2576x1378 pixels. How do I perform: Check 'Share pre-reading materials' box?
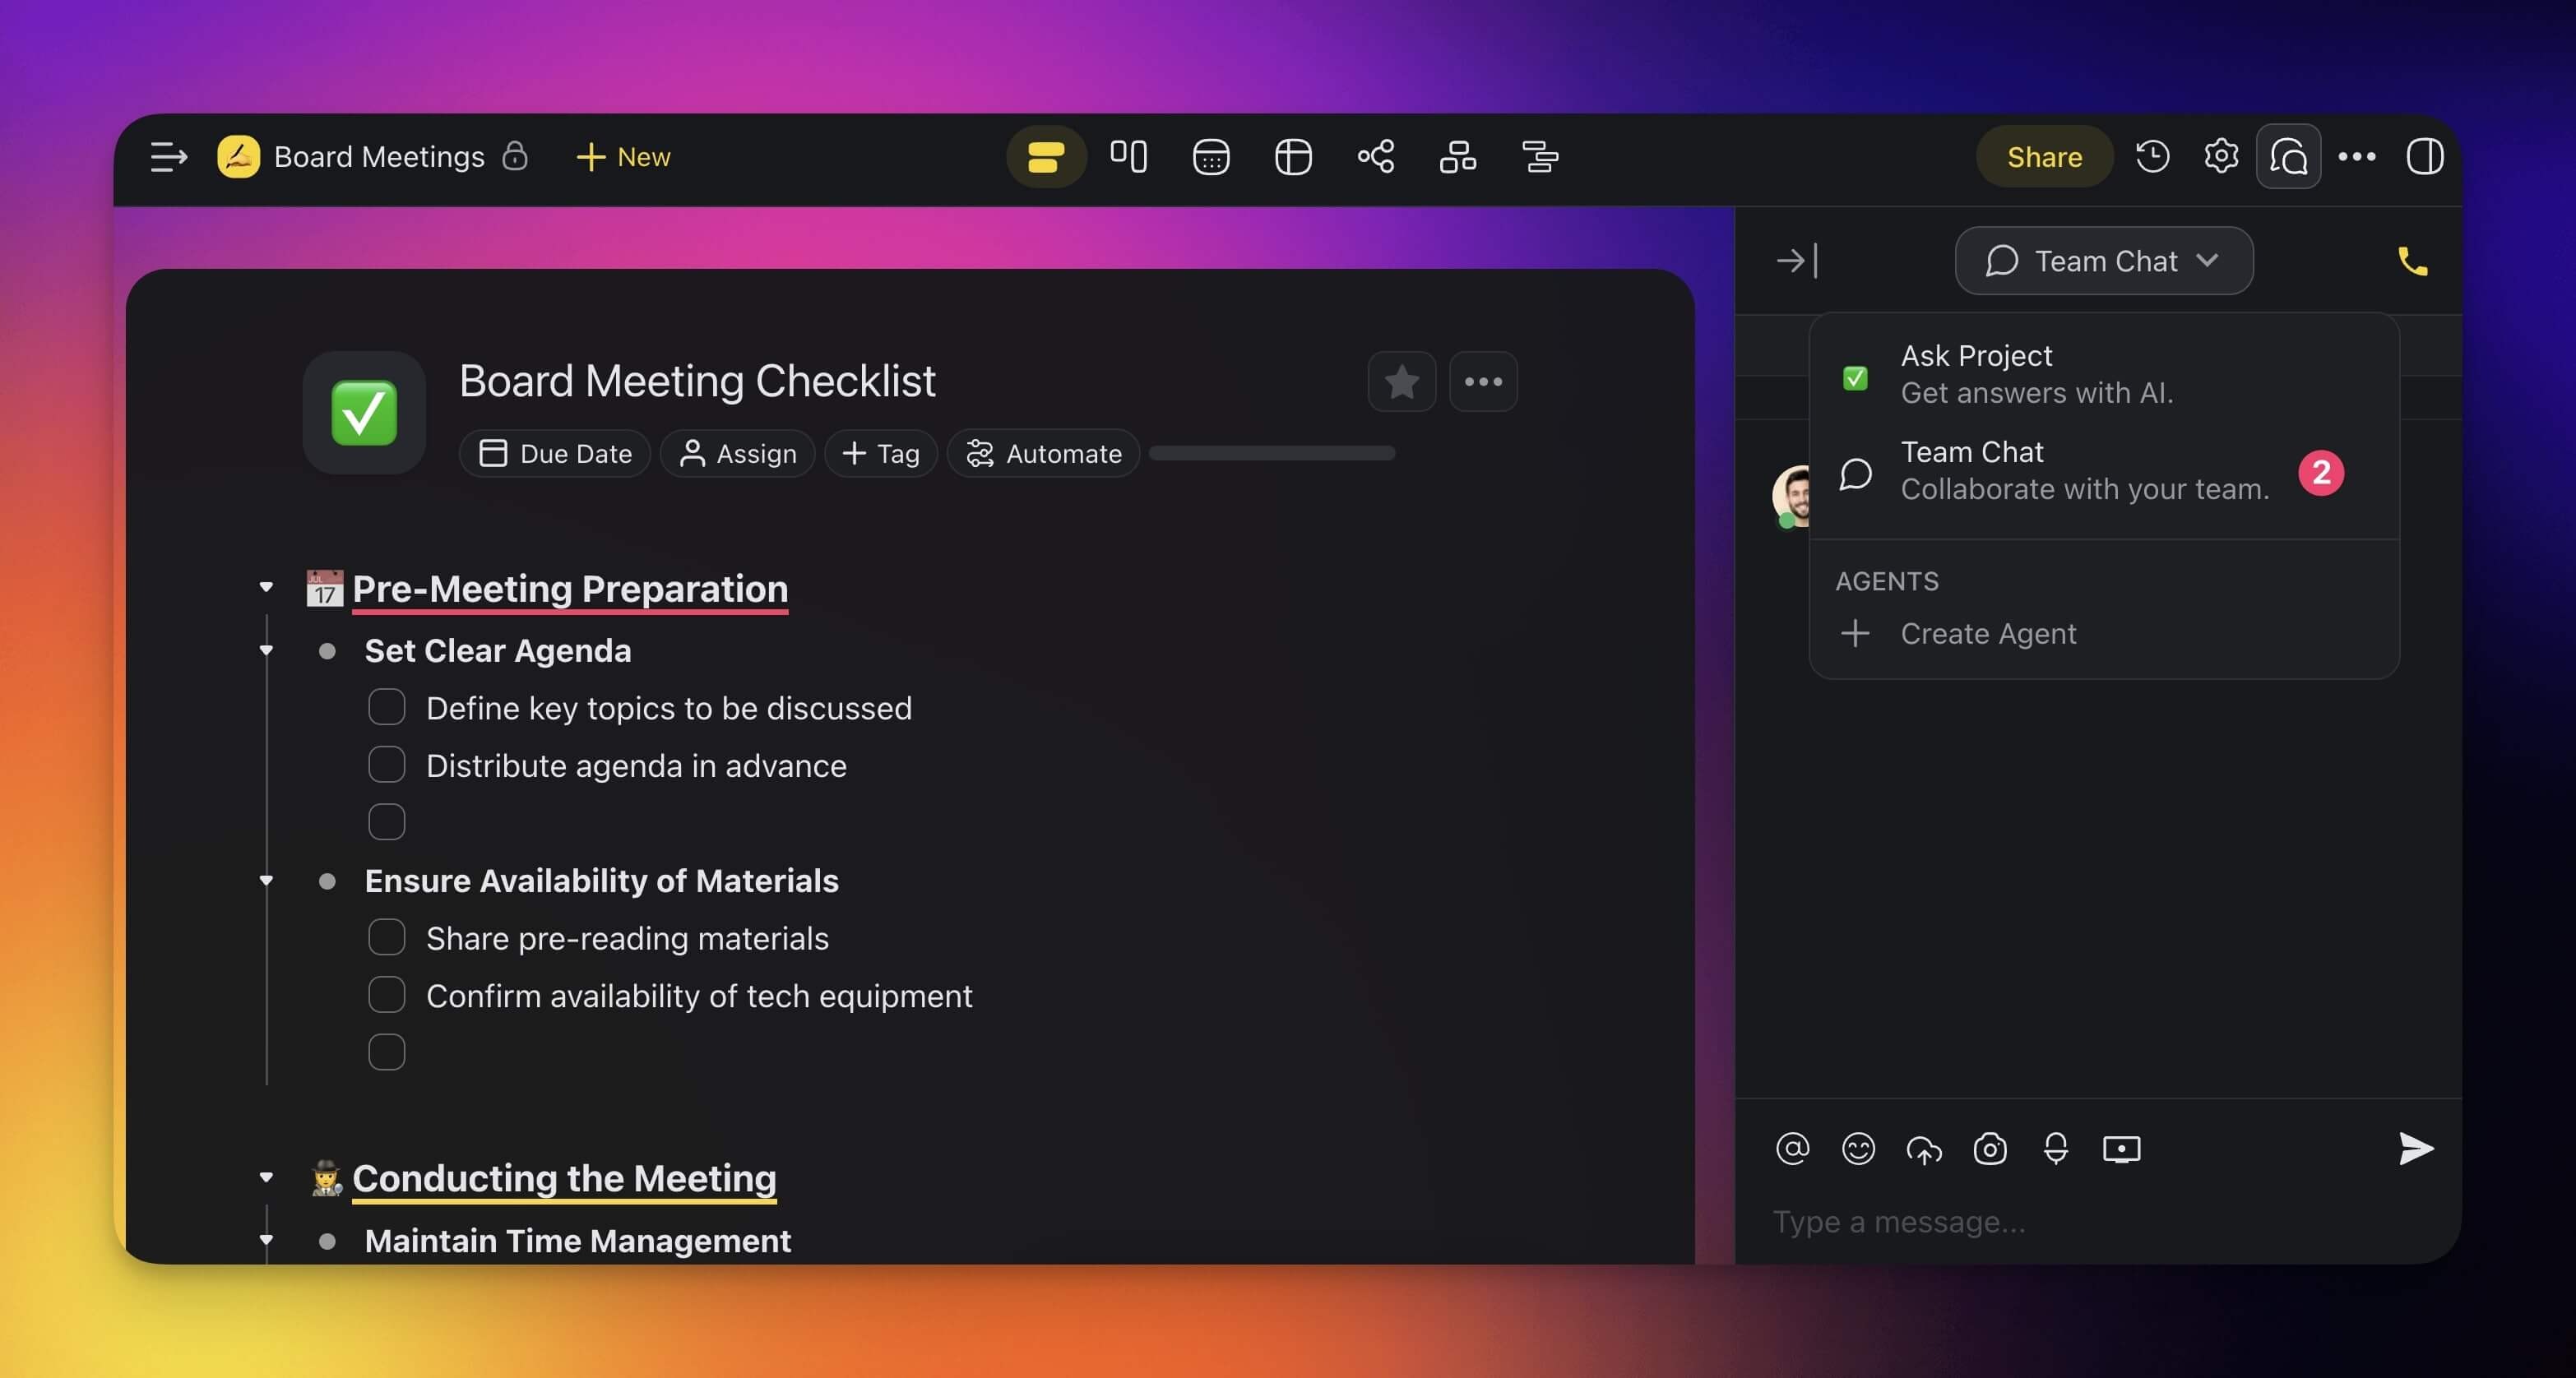point(386,937)
